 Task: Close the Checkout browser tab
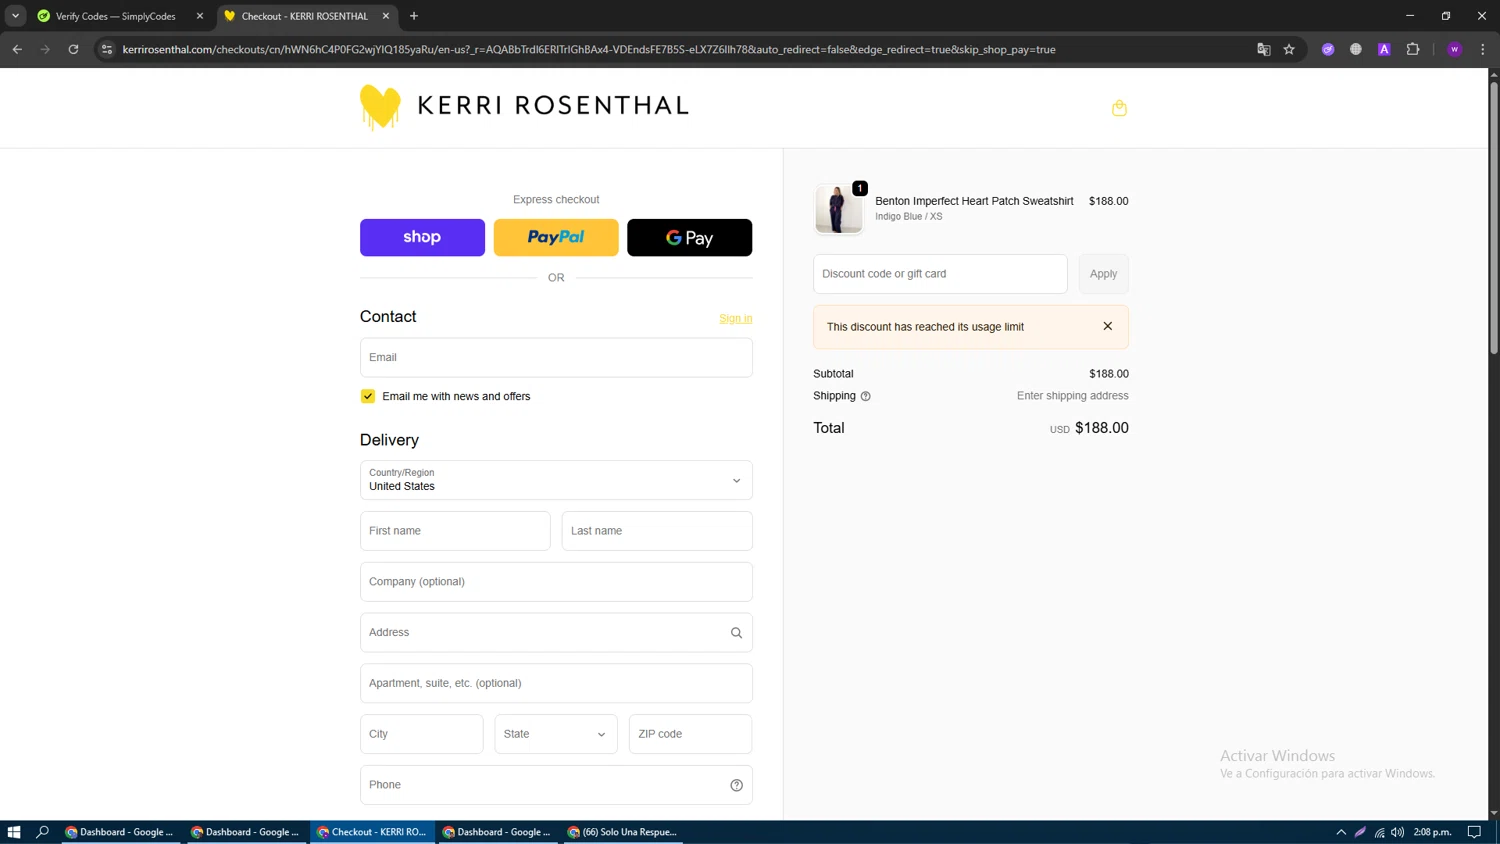386,16
